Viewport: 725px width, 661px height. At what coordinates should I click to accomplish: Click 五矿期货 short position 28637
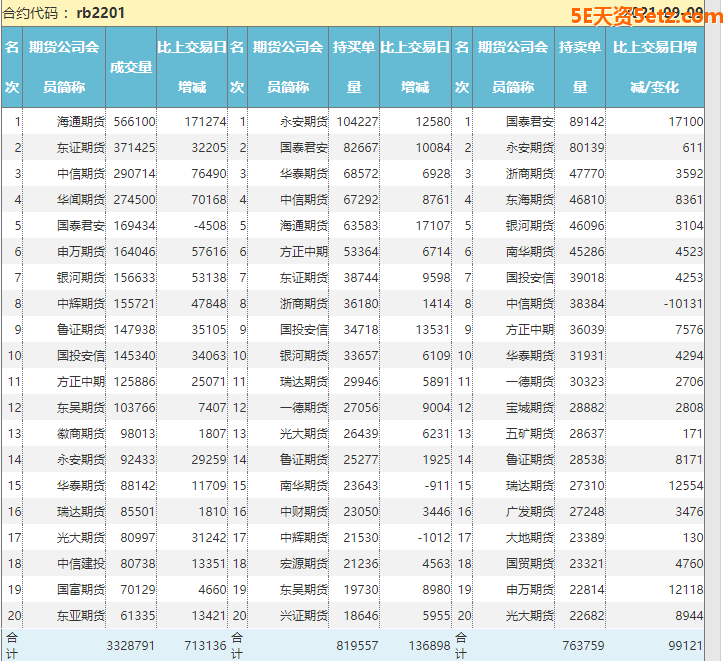tap(587, 434)
